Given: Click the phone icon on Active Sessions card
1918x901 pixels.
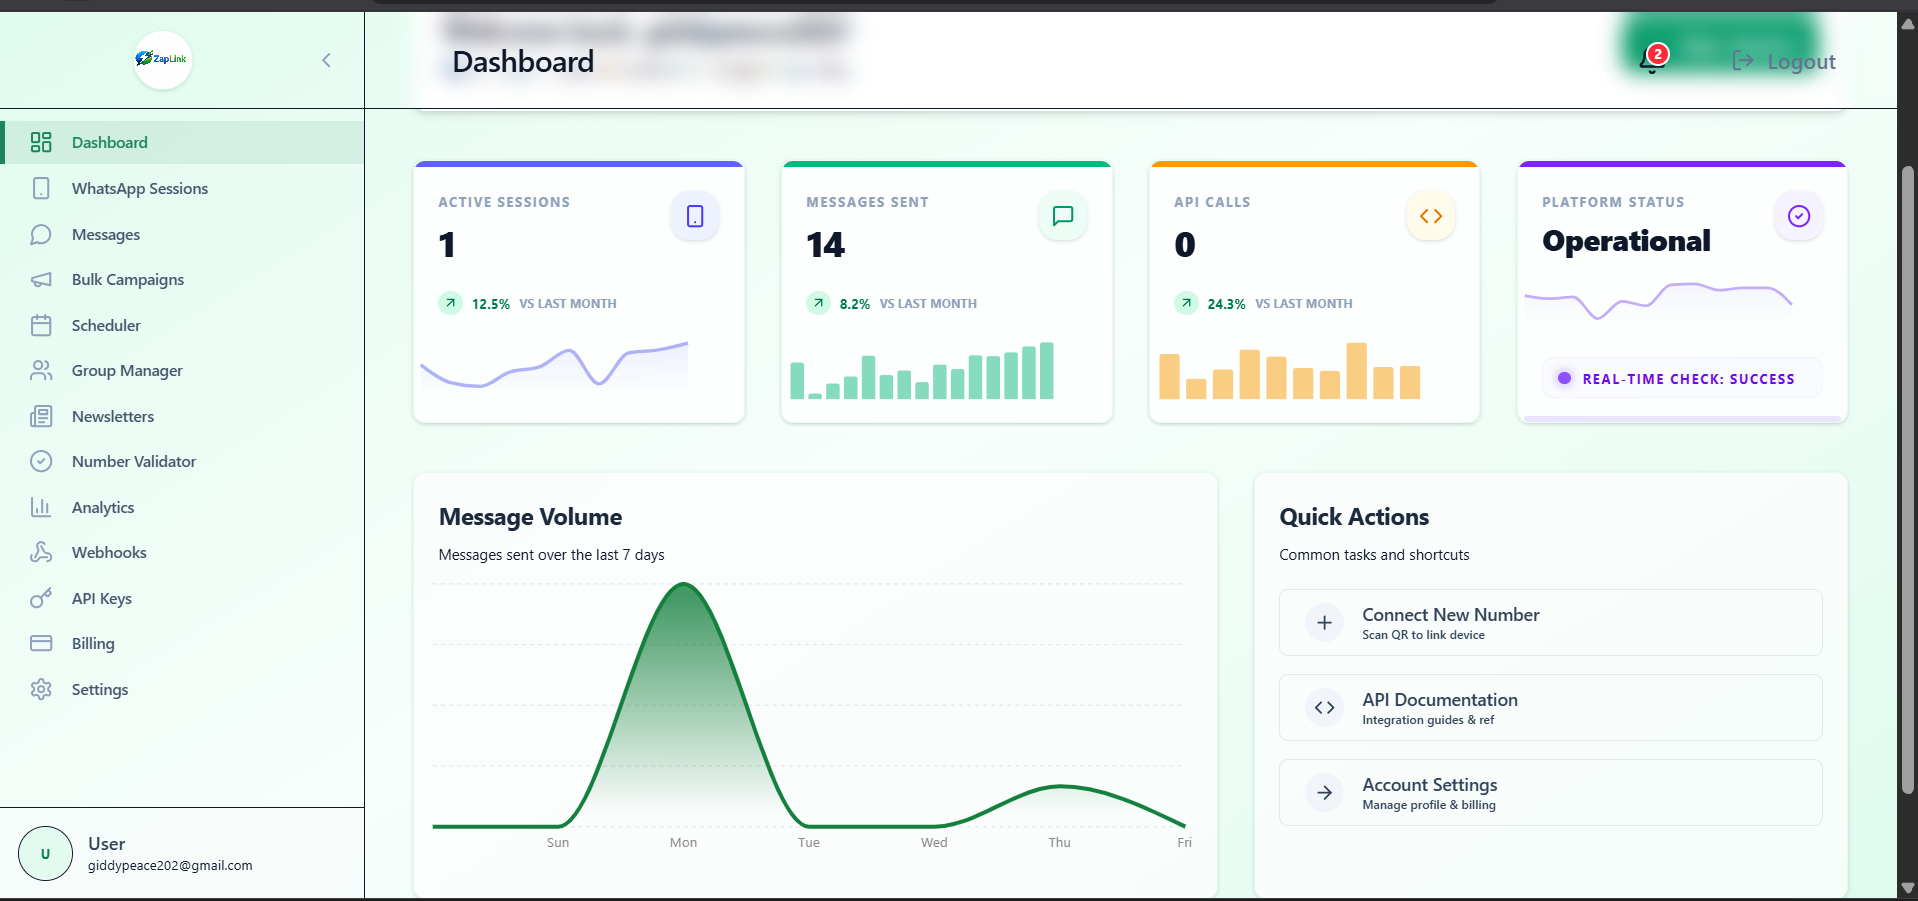Looking at the screenshot, I should [x=694, y=215].
